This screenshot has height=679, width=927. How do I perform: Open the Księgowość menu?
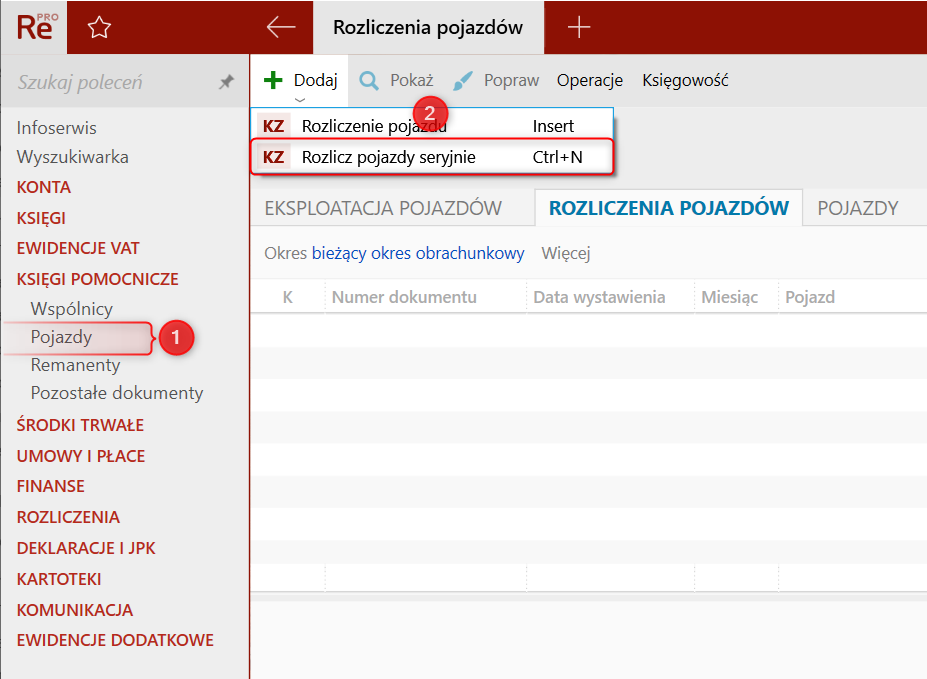pyautogui.click(x=685, y=80)
